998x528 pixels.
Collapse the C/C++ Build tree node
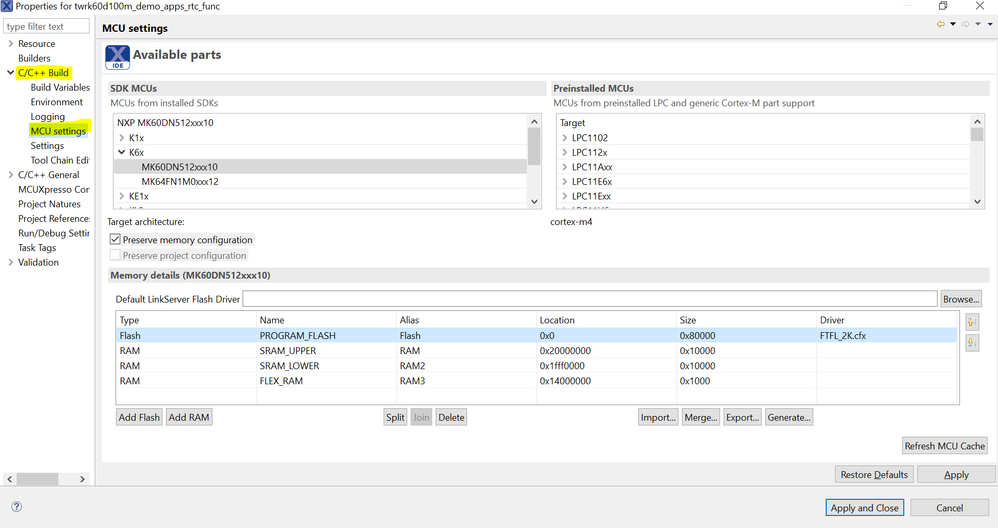10,73
